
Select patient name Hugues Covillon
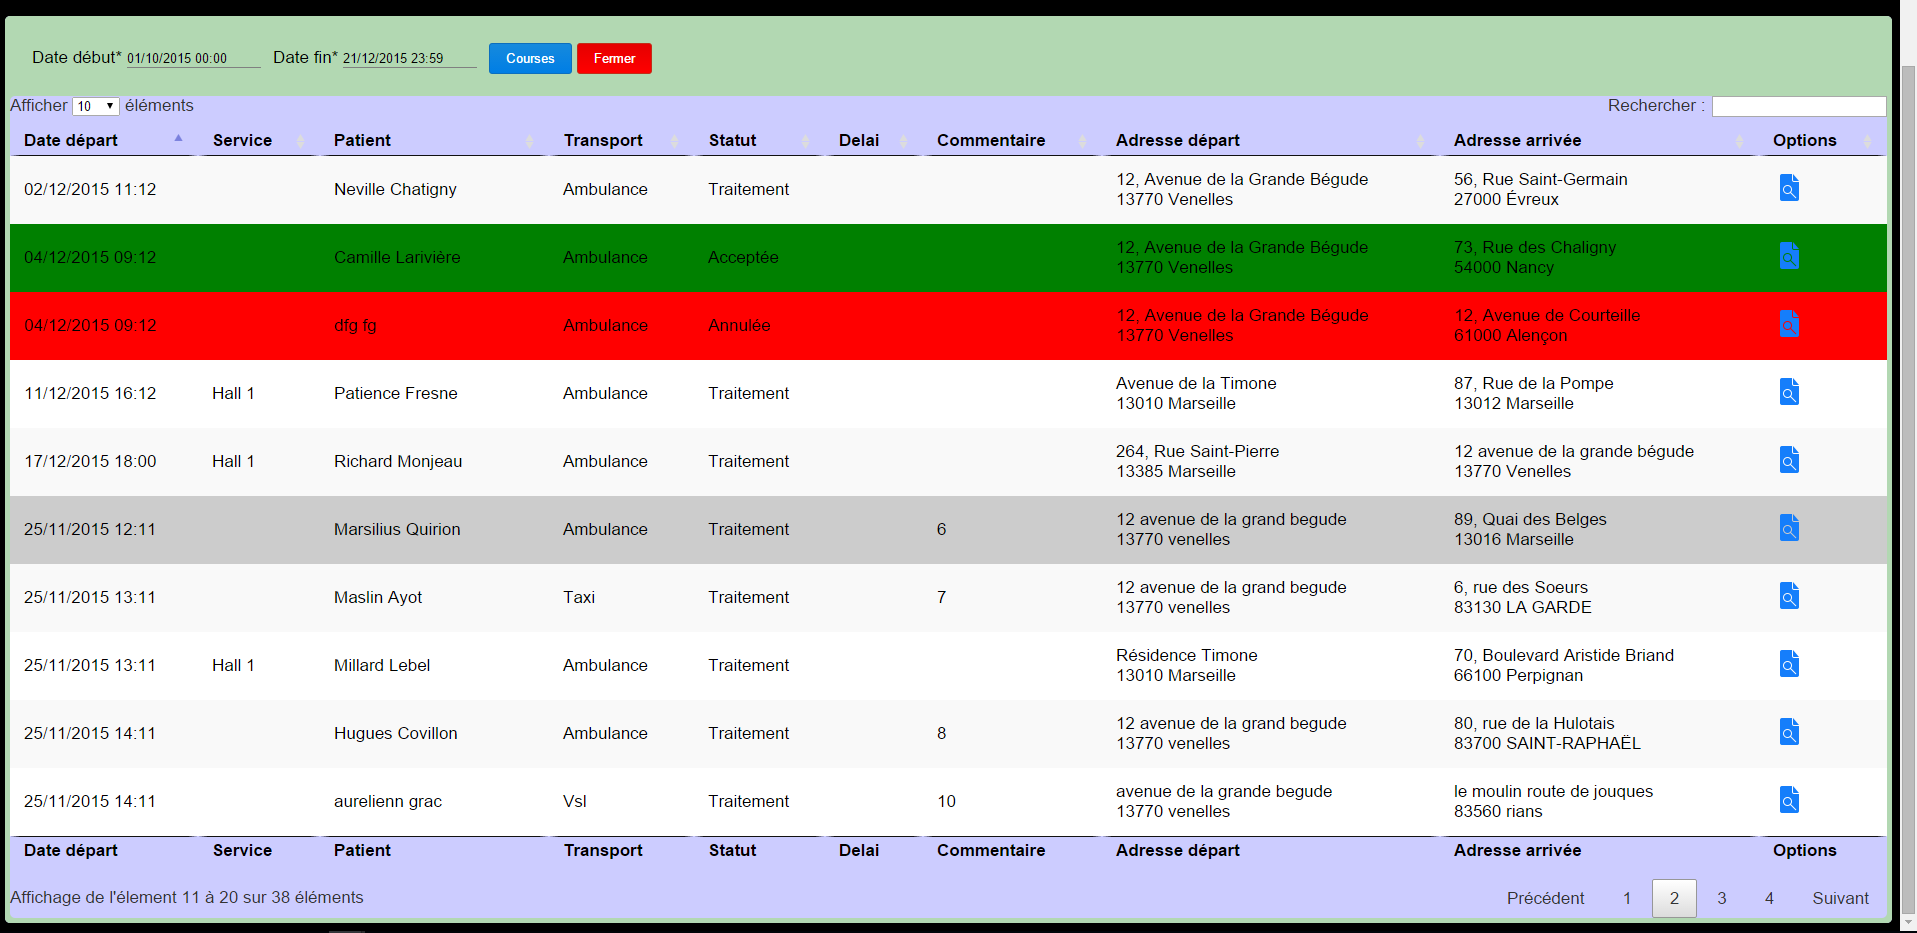(396, 733)
